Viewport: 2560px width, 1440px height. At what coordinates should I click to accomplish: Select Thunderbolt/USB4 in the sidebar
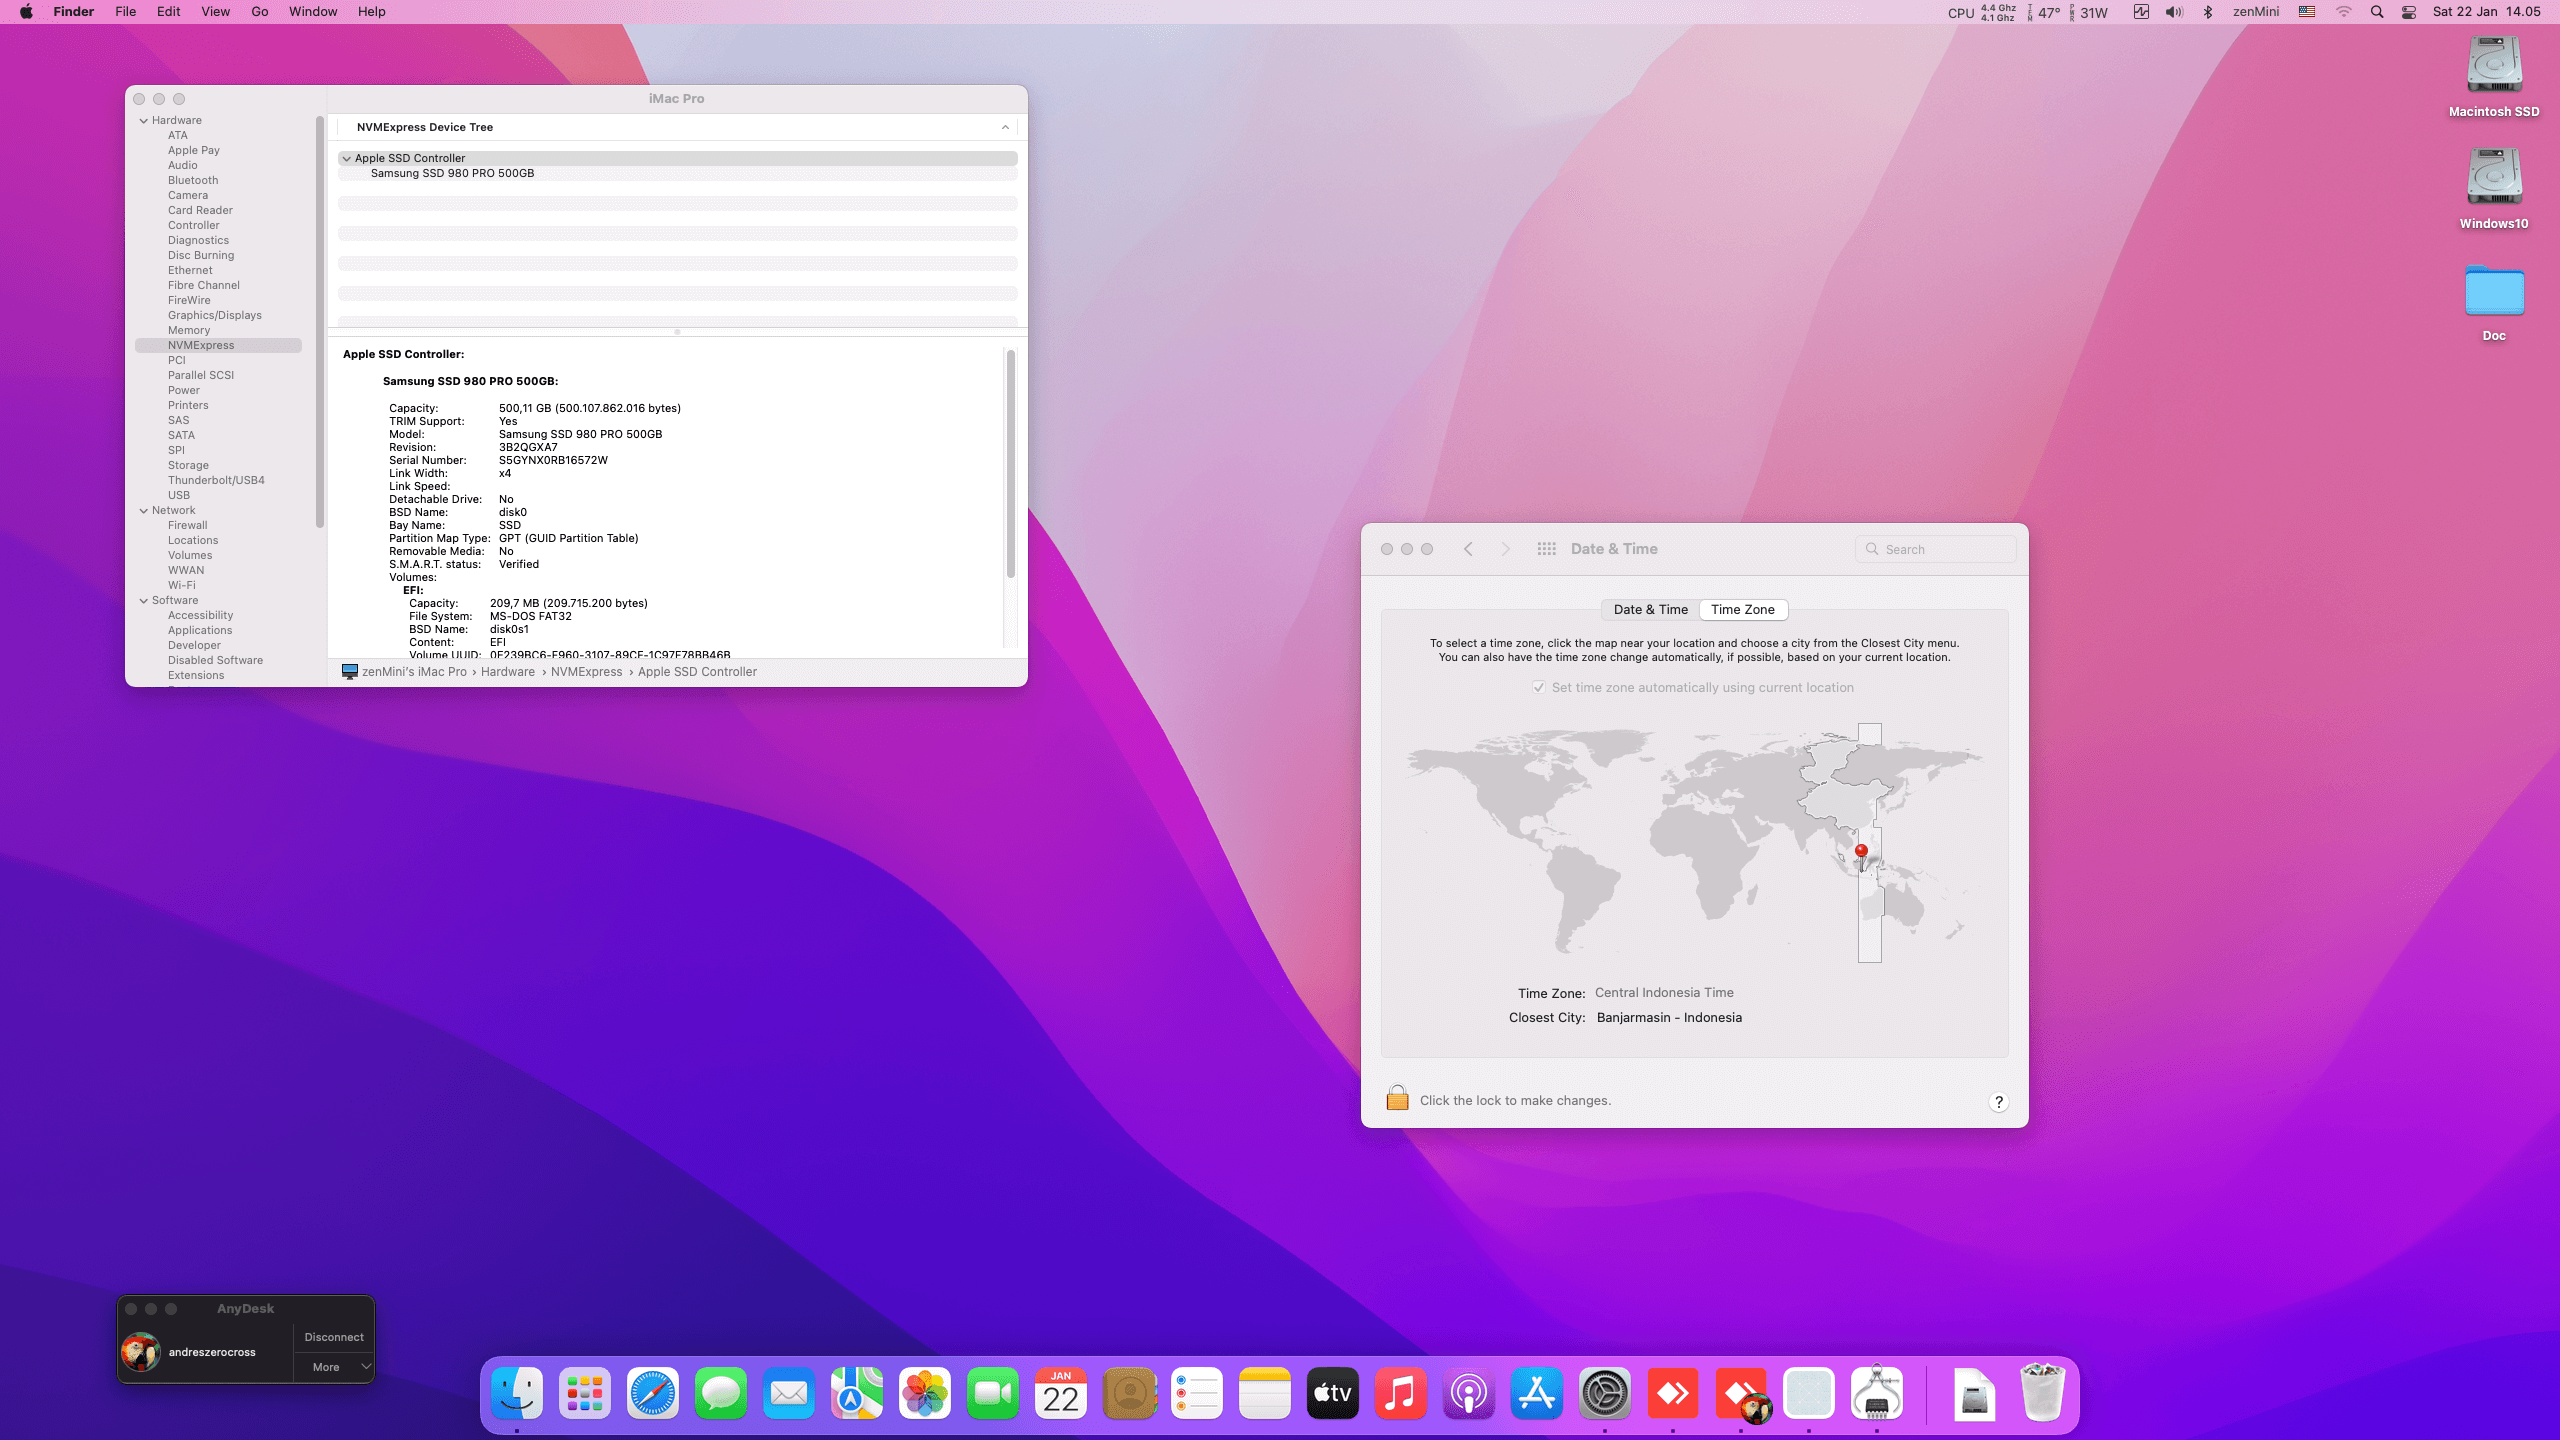pyautogui.click(x=216, y=480)
